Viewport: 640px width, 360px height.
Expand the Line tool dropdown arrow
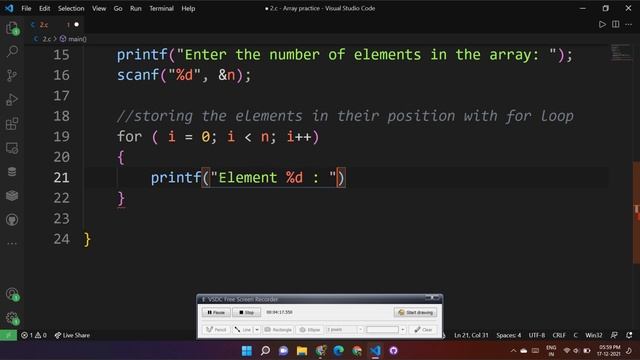(x=257, y=329)
